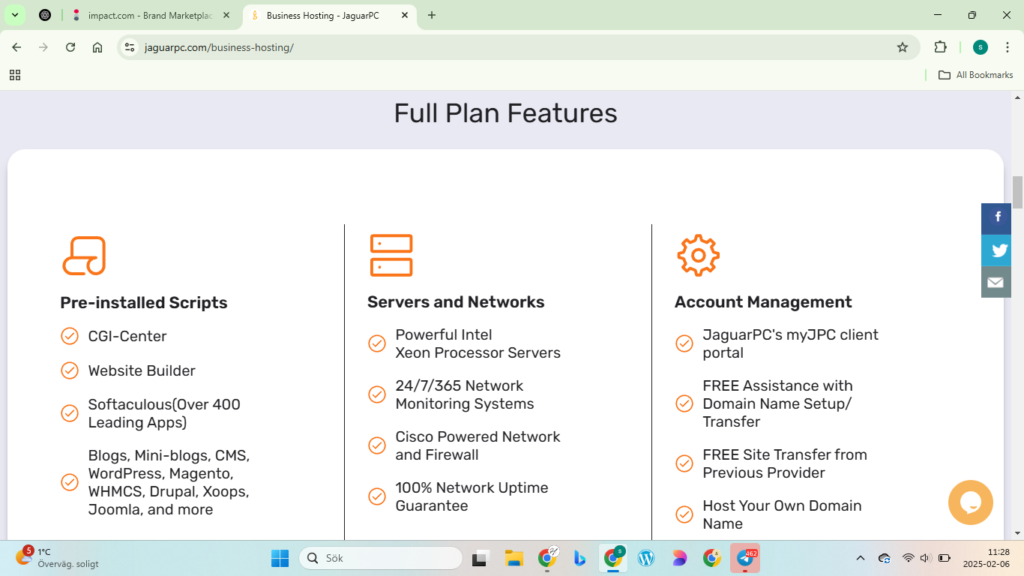This screenshot has height=576, width=1024.
Task: Click the checkmark beside 100% Network Uptime Guarantee
Action: (377, 496)
